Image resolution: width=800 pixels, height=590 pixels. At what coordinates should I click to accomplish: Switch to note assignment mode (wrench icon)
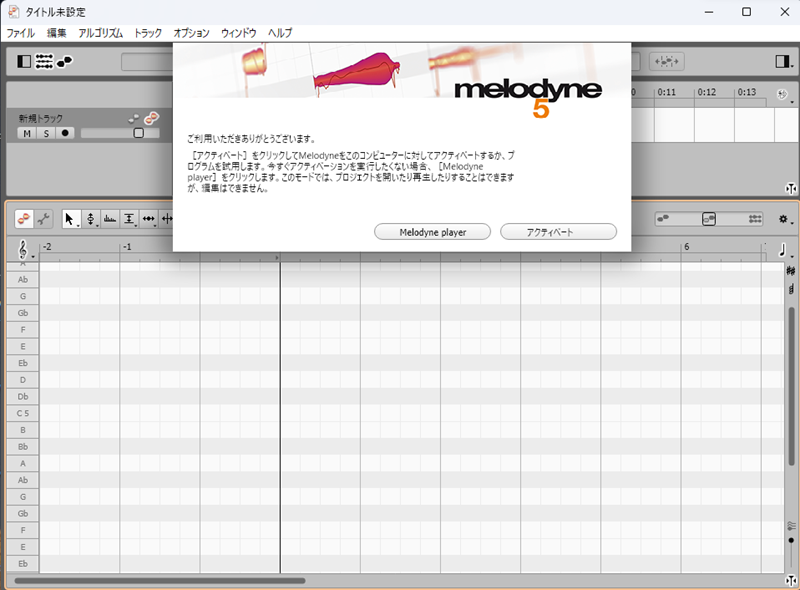tap(43, 219)
